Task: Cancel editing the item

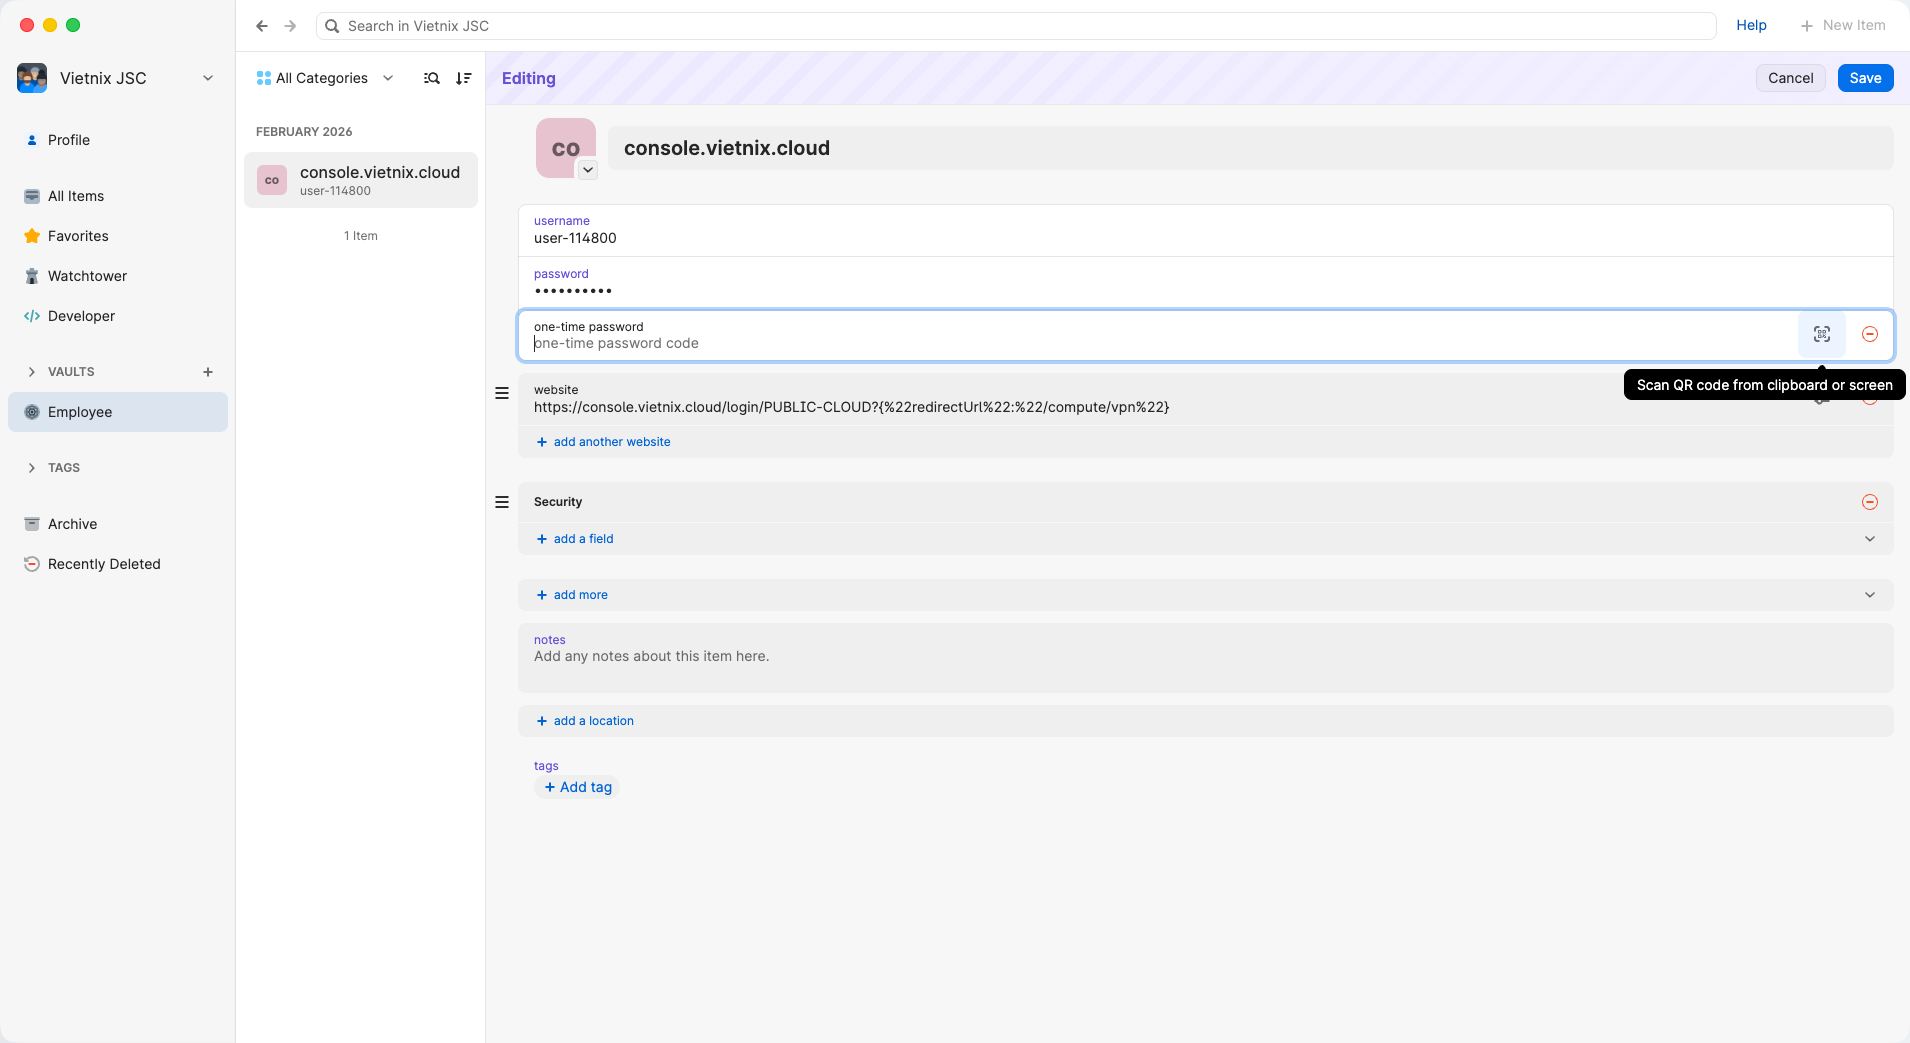Action: (x=1789, y=78)
